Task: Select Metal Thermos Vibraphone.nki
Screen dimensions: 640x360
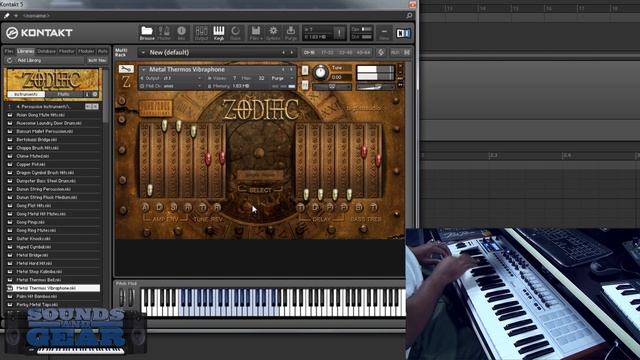Action: (53, 288)
